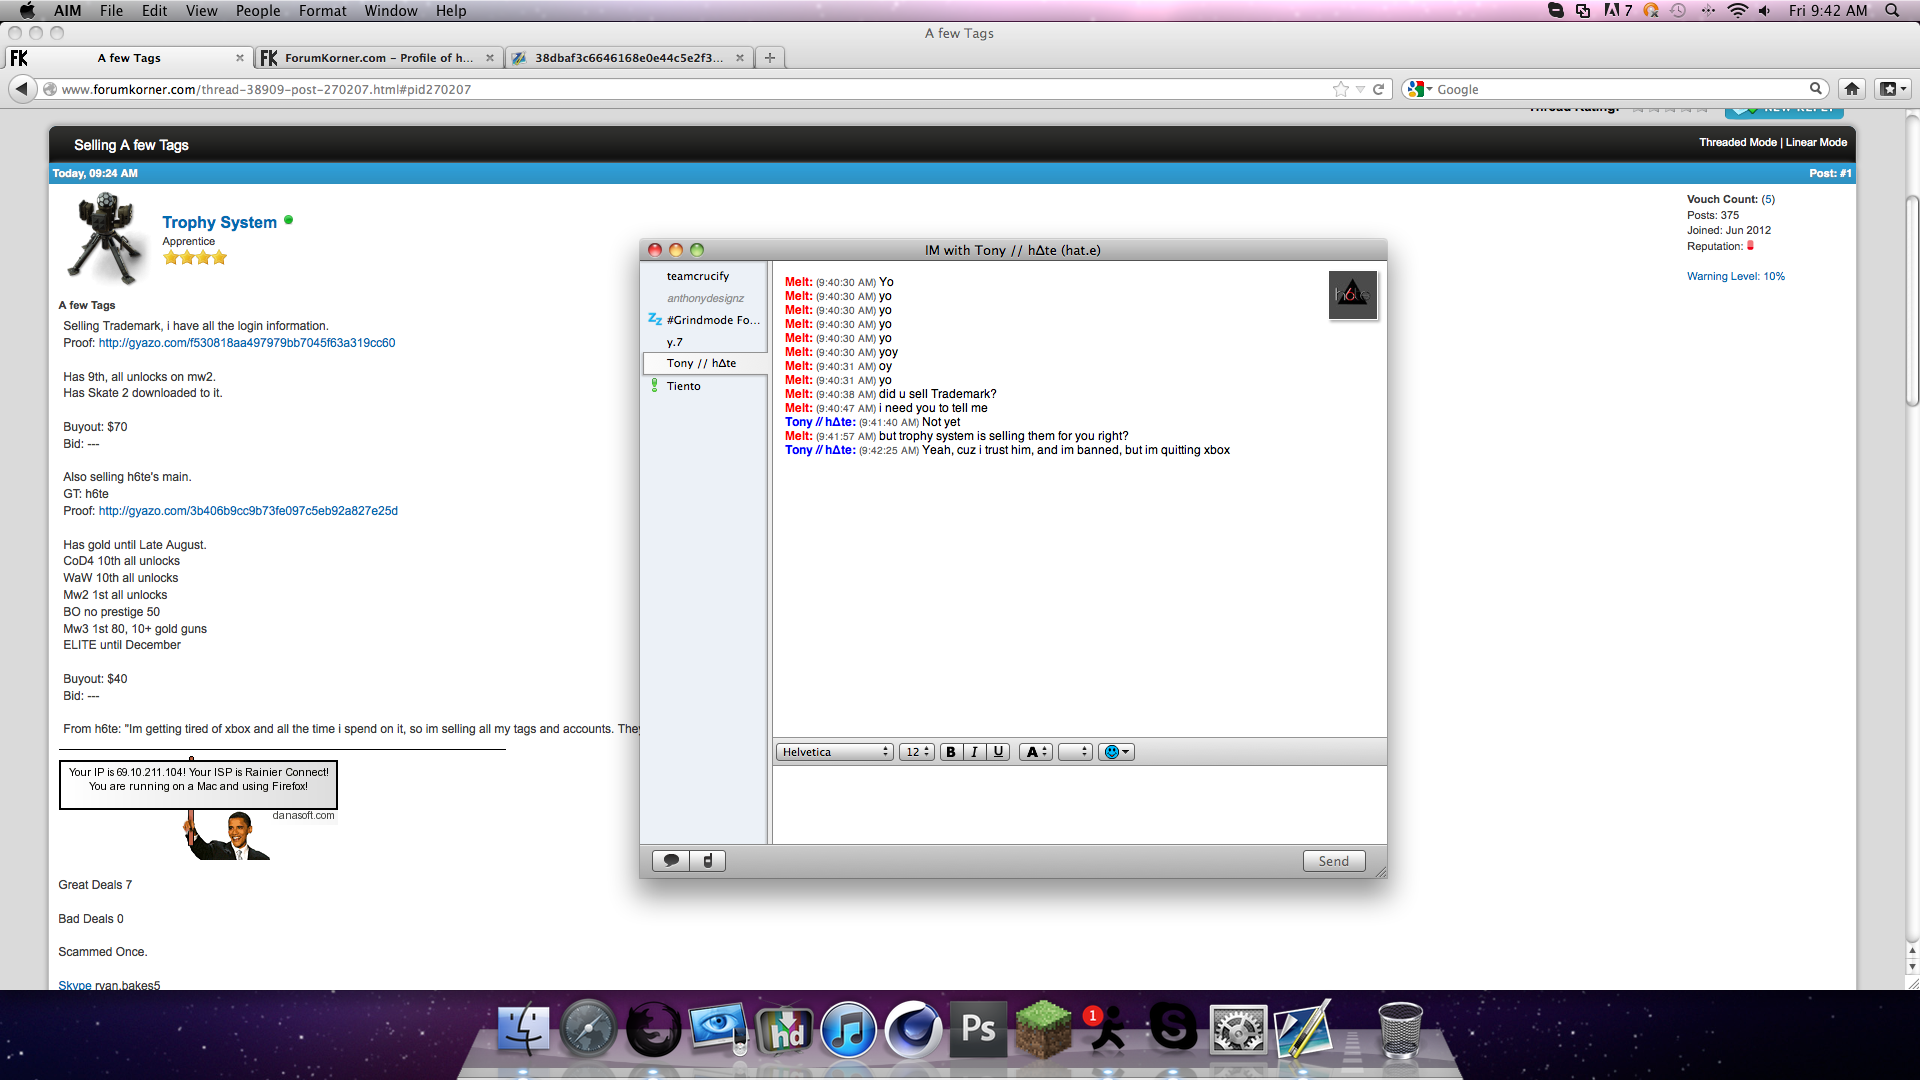Open the first gyazo proof link
1920x1080 pixels.
point(247,343)
